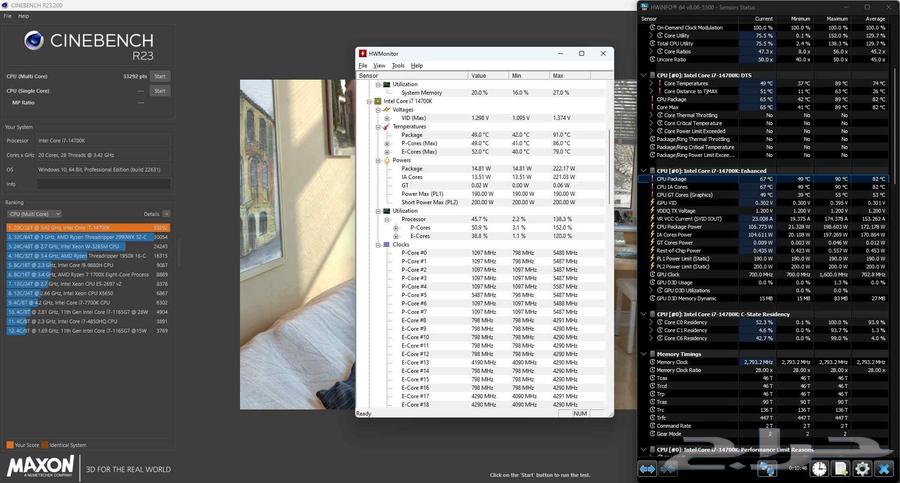
Task: Select the Intel Core i7-7700K ranking entry
Action: 88,303
